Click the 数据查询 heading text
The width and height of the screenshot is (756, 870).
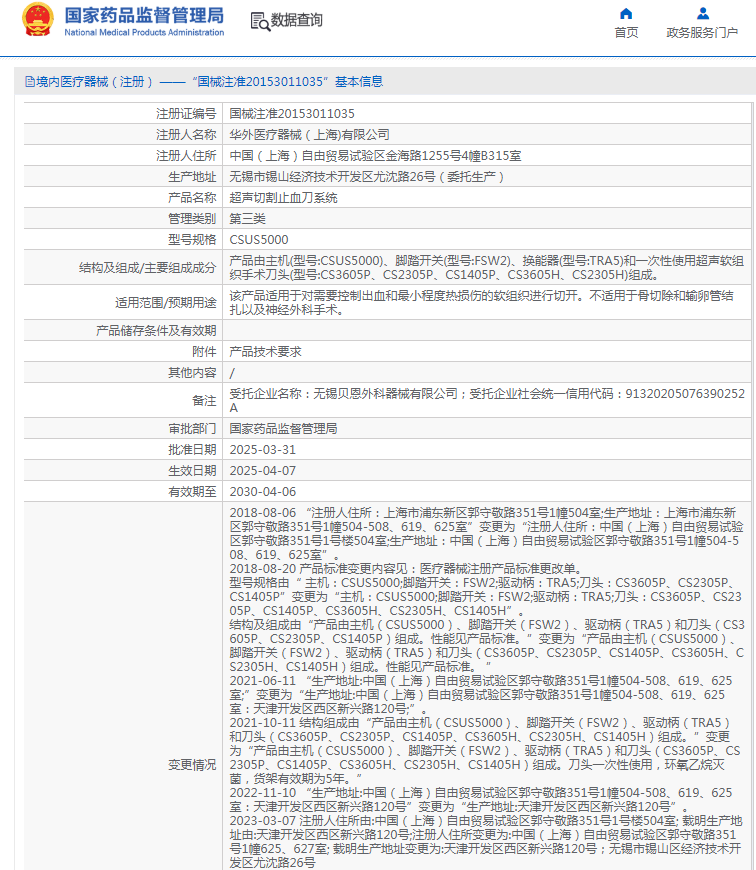[x=297, y=21]
